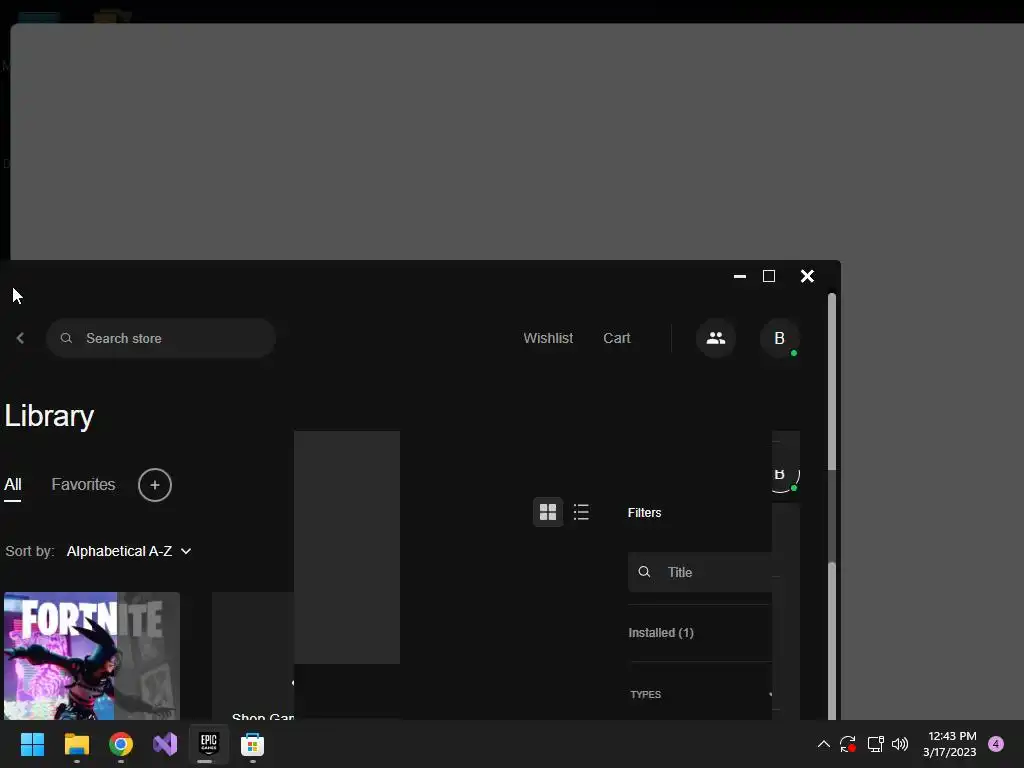Open the notification badge showing 4
This screenshot has height=768, width=1024.
click(x=996, y=744)
